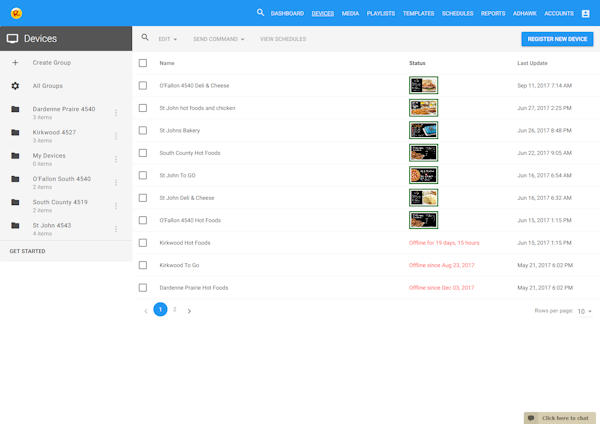600x424 pixels.
Task: Check the Kirkwood To Go row
Action: (143, 265)
